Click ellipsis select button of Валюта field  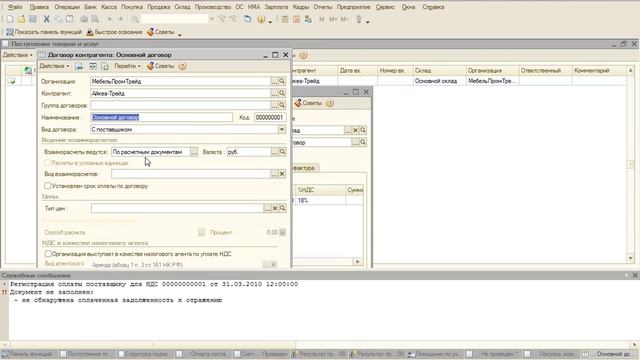(275, 151)
